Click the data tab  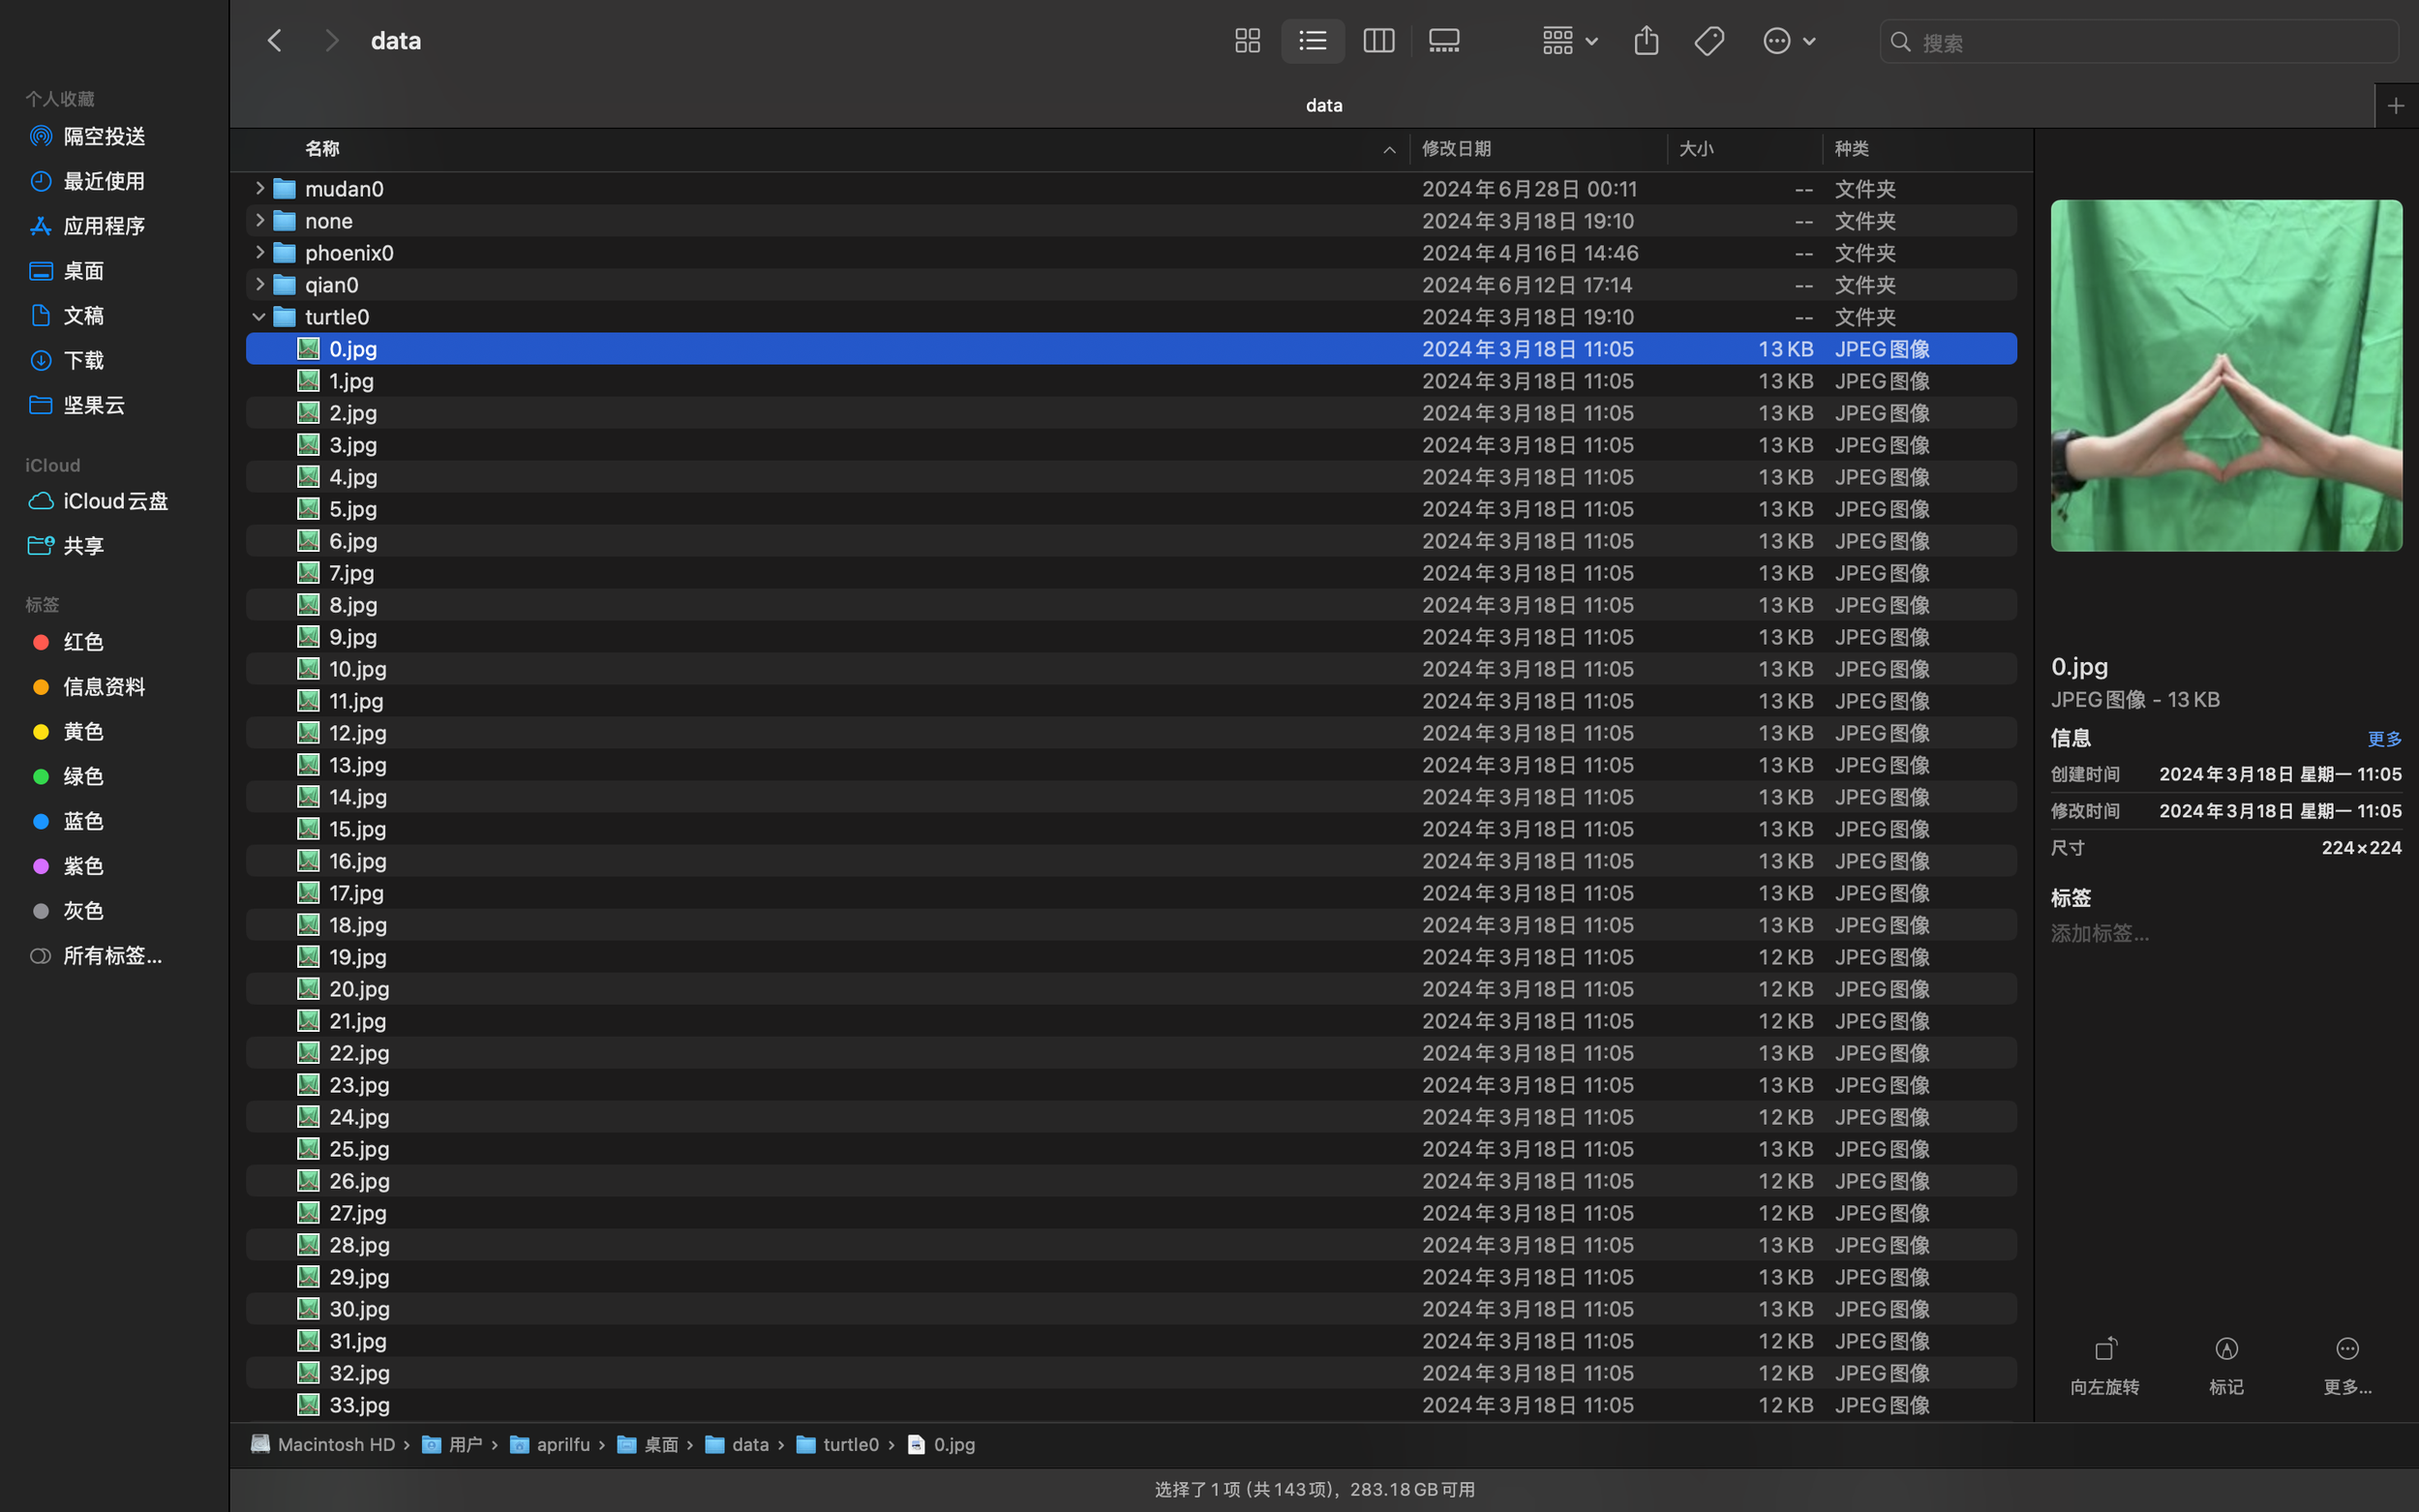click(x=1323, y=105)
